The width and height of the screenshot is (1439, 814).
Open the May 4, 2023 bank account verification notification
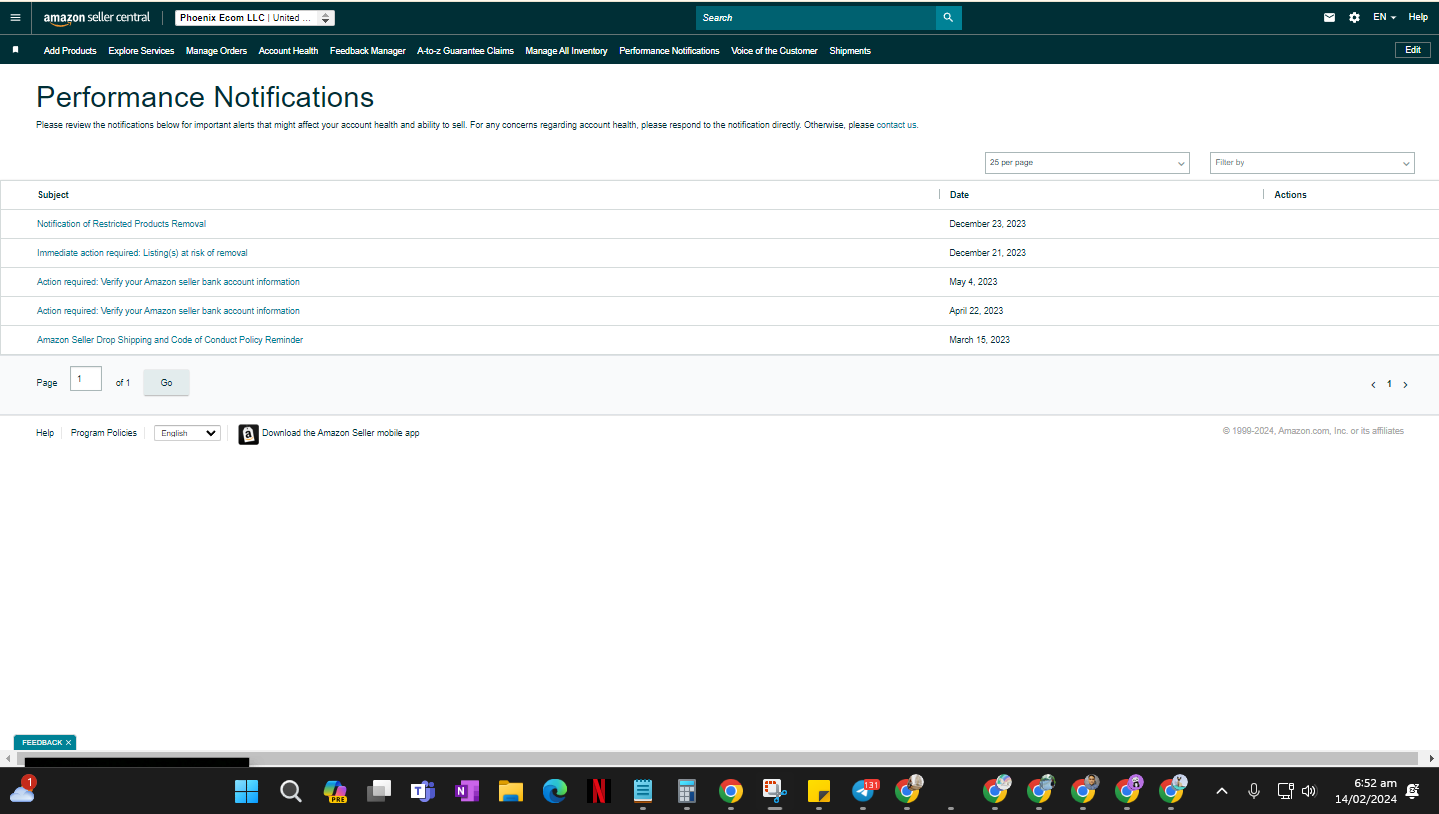tap(168, 282)
